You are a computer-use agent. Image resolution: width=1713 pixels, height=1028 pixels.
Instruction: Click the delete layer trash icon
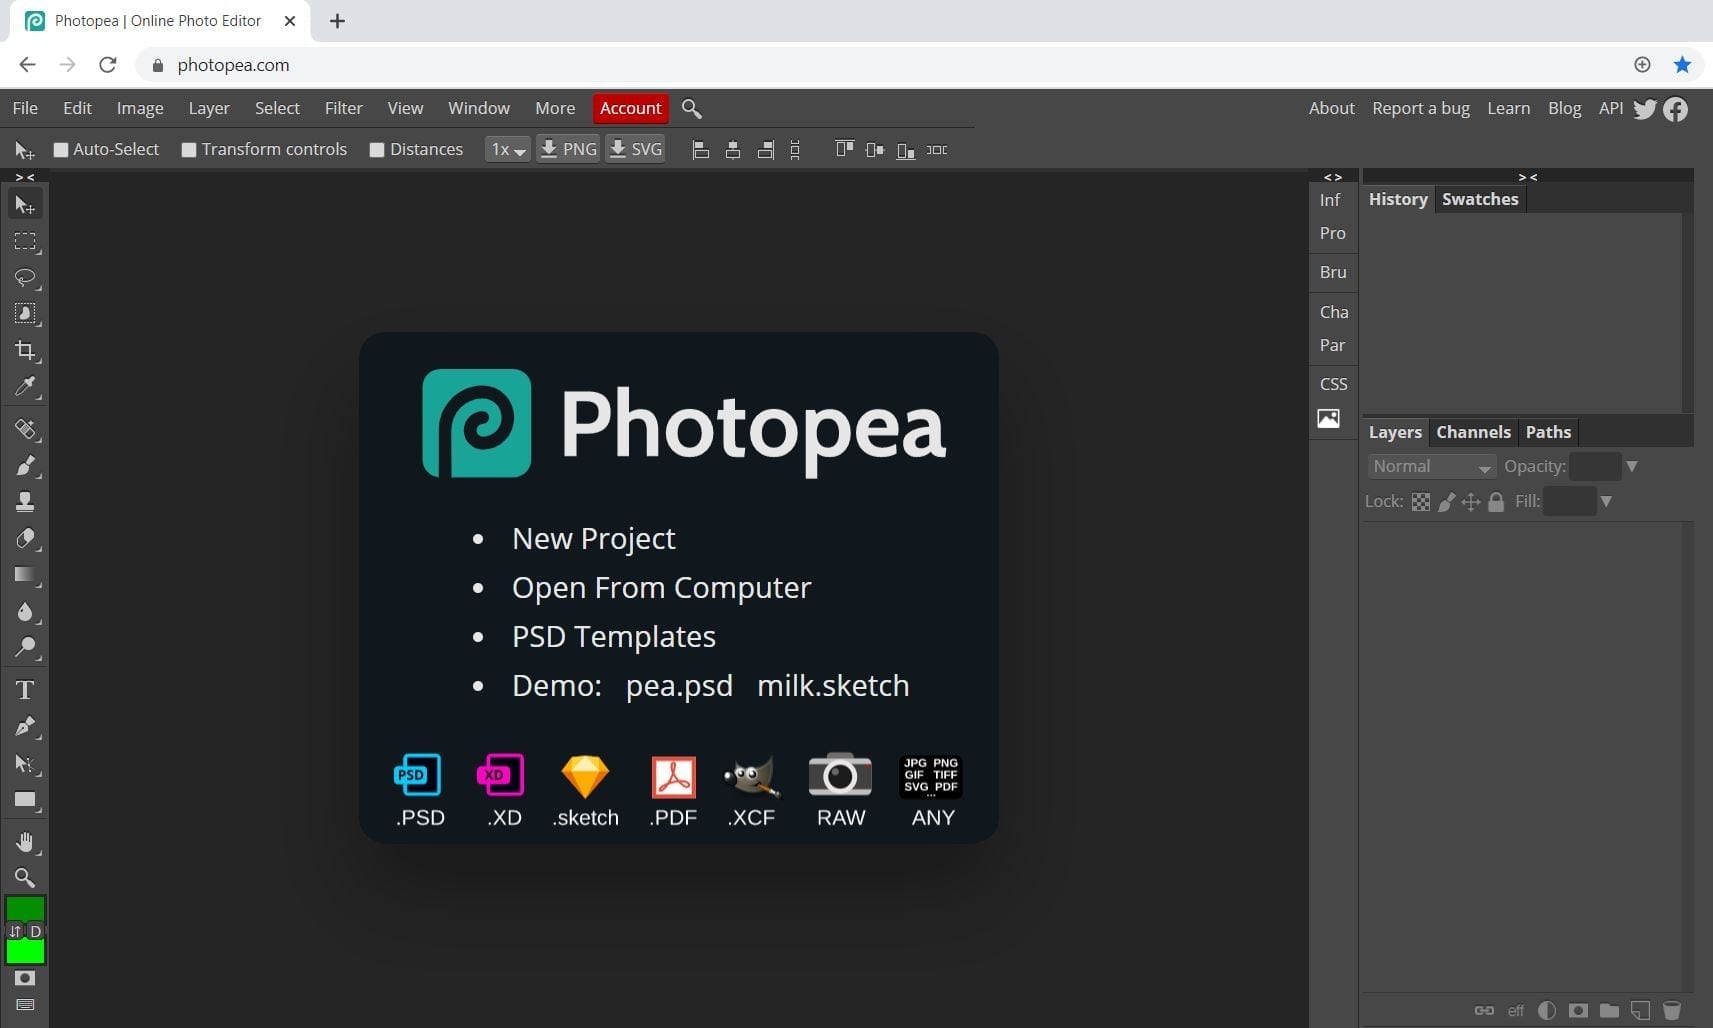[1671, 1010]
